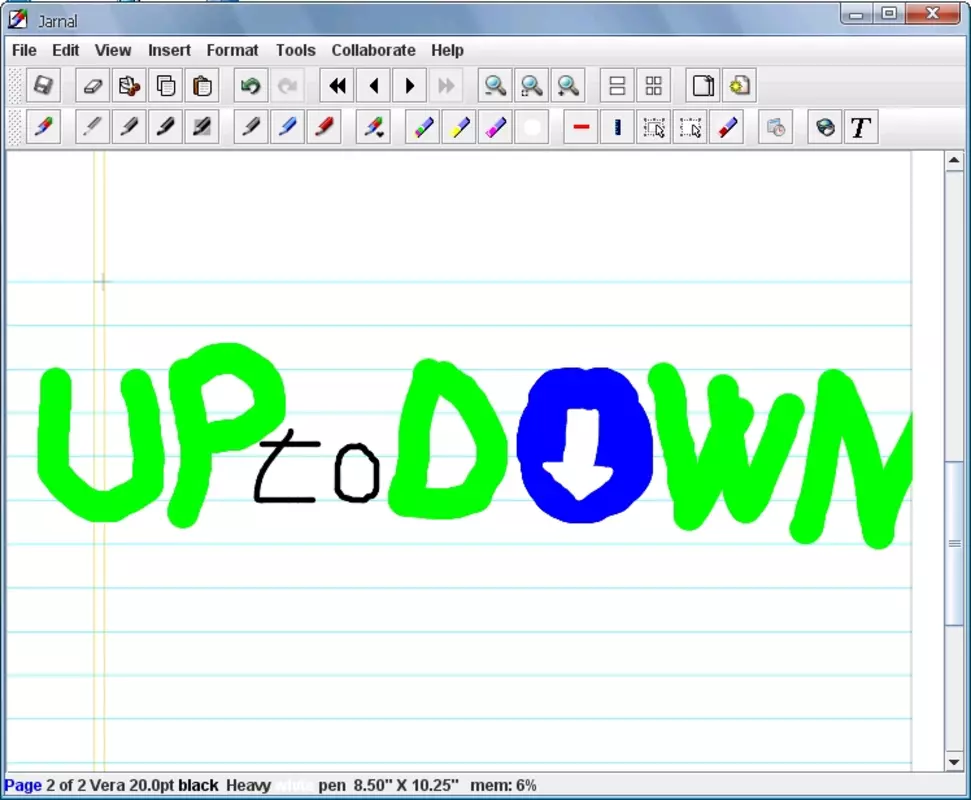Screen dimensions: 971x800
Task: Click the globe icon next to T
Action: point(825,128)
